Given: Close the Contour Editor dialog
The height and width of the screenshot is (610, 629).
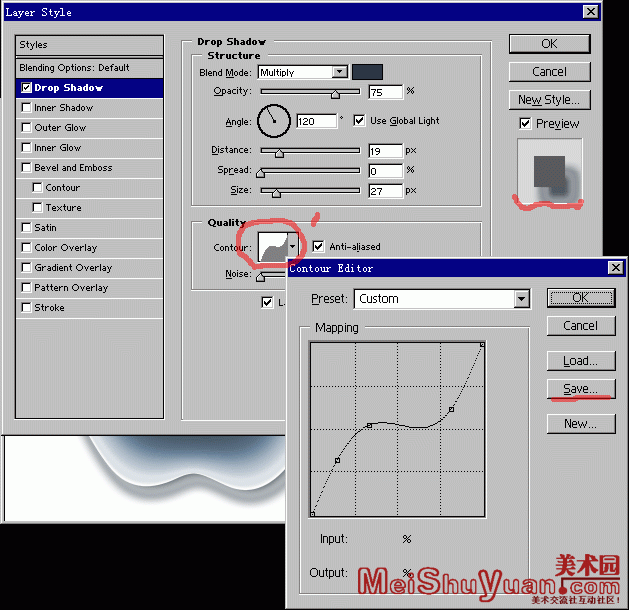Looking at the screenshot, I should click(x=614, y=268).
